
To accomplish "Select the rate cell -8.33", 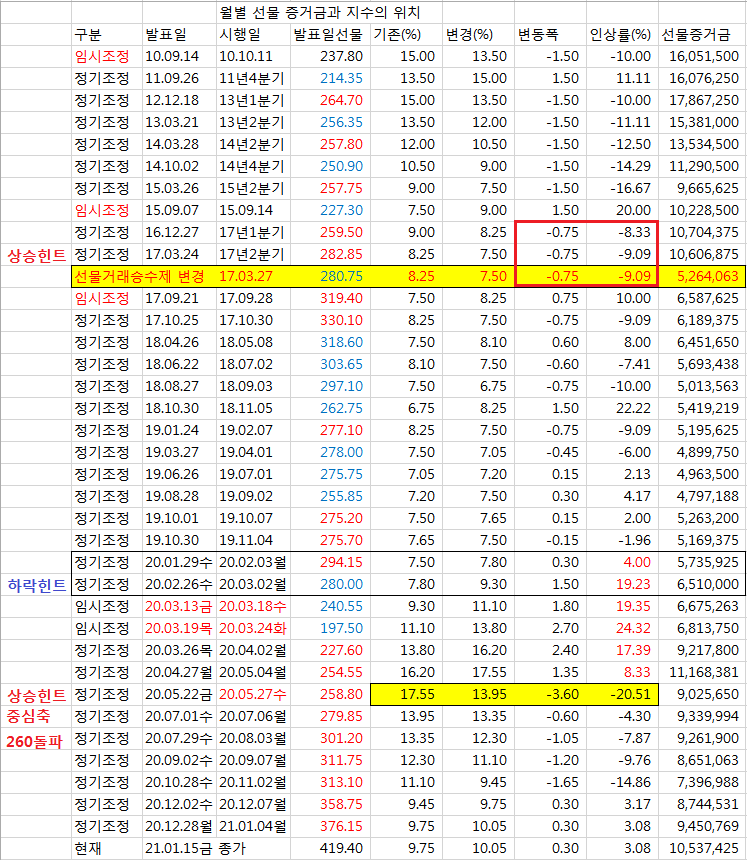I will (635, 232).
